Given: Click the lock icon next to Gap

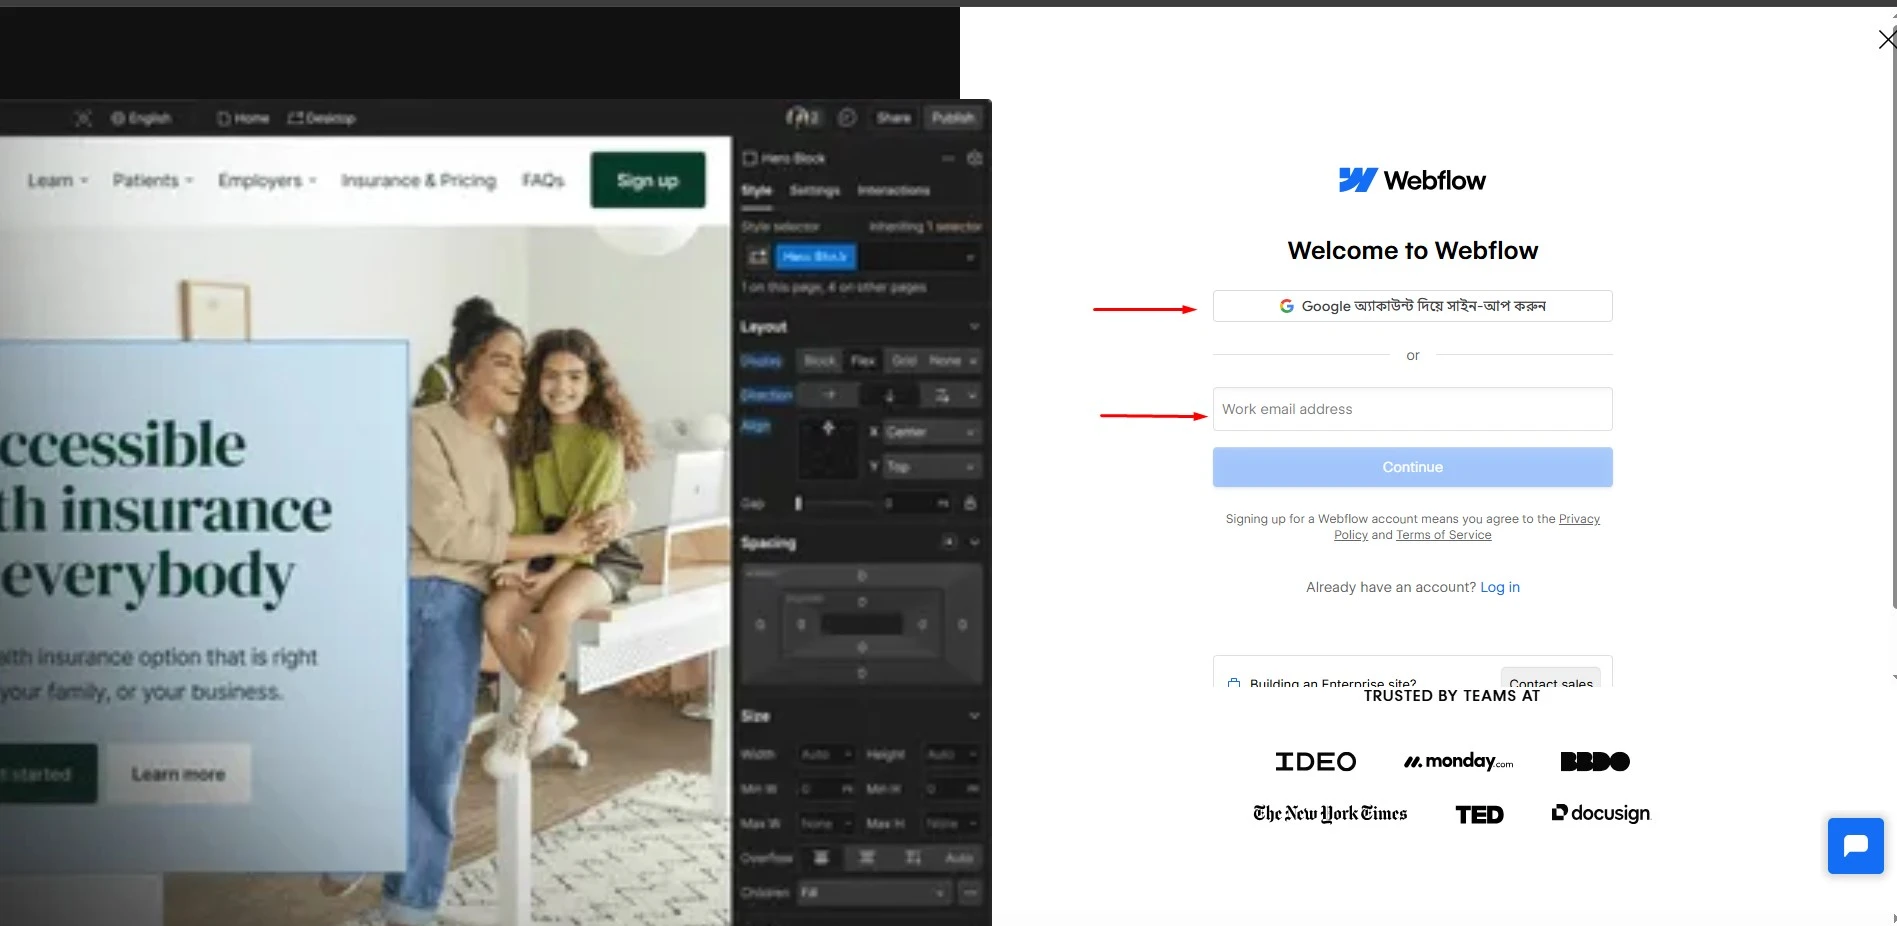Looking at the screenshot, I should (x=970, y=503).
